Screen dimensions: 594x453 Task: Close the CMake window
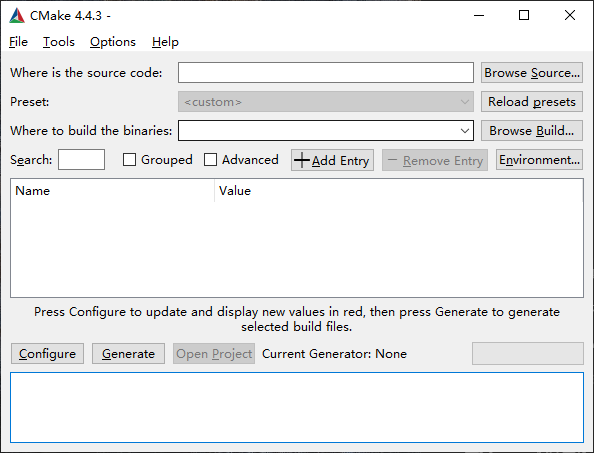tap(570, 16)
